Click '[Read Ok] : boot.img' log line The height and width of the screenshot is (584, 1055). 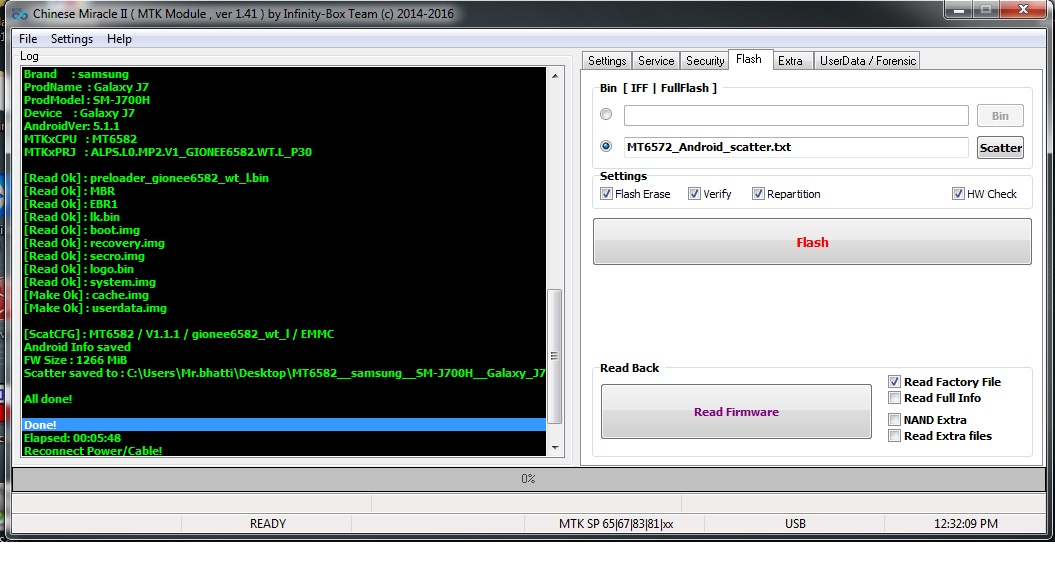pyautogui.click(x=81, y=230)
